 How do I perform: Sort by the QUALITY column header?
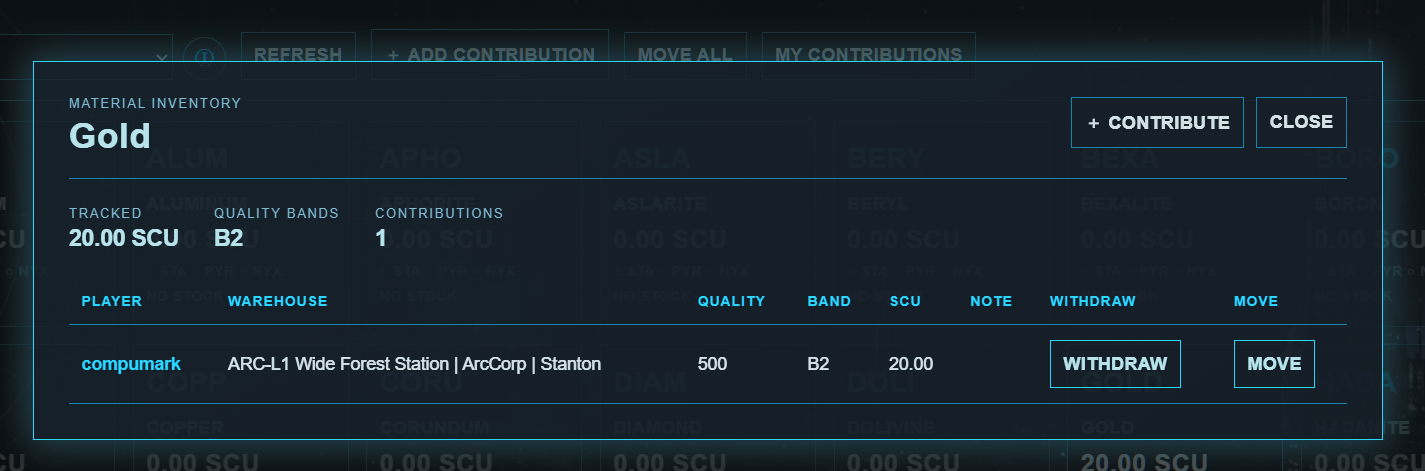731,301
